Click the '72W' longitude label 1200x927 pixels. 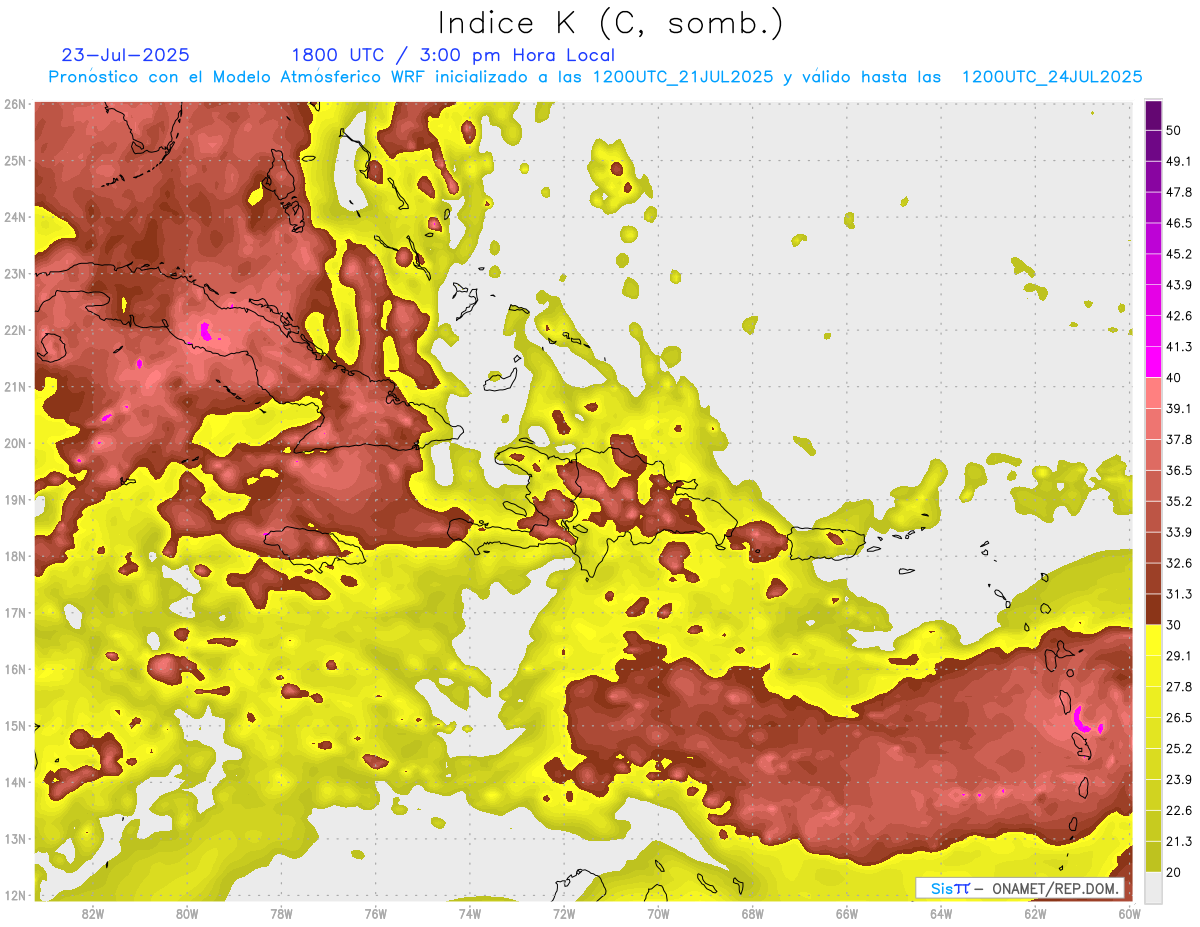click(x=564, y=914)
